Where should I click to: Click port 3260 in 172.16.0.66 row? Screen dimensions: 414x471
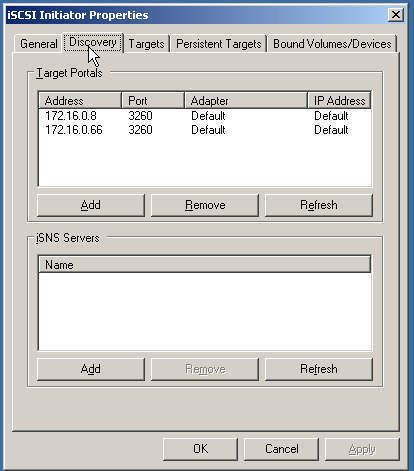point(140,130)
